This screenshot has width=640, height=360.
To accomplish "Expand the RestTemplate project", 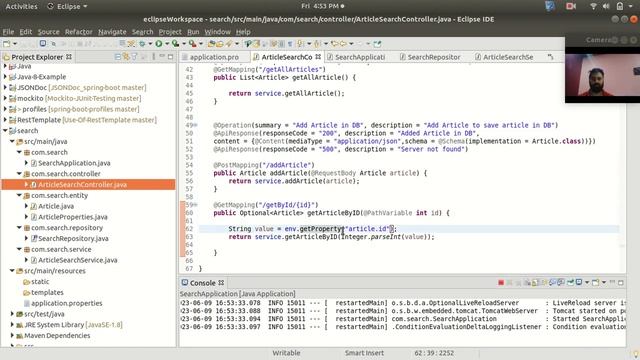I will [x=5, y=120].
